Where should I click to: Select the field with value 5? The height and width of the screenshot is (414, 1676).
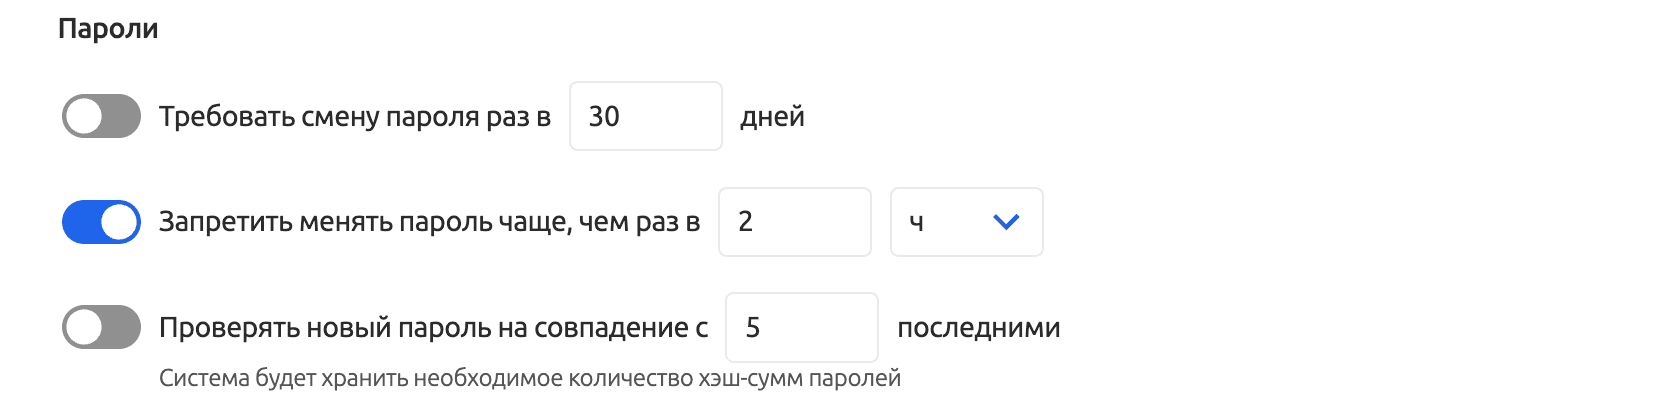[x=801, y=327]
